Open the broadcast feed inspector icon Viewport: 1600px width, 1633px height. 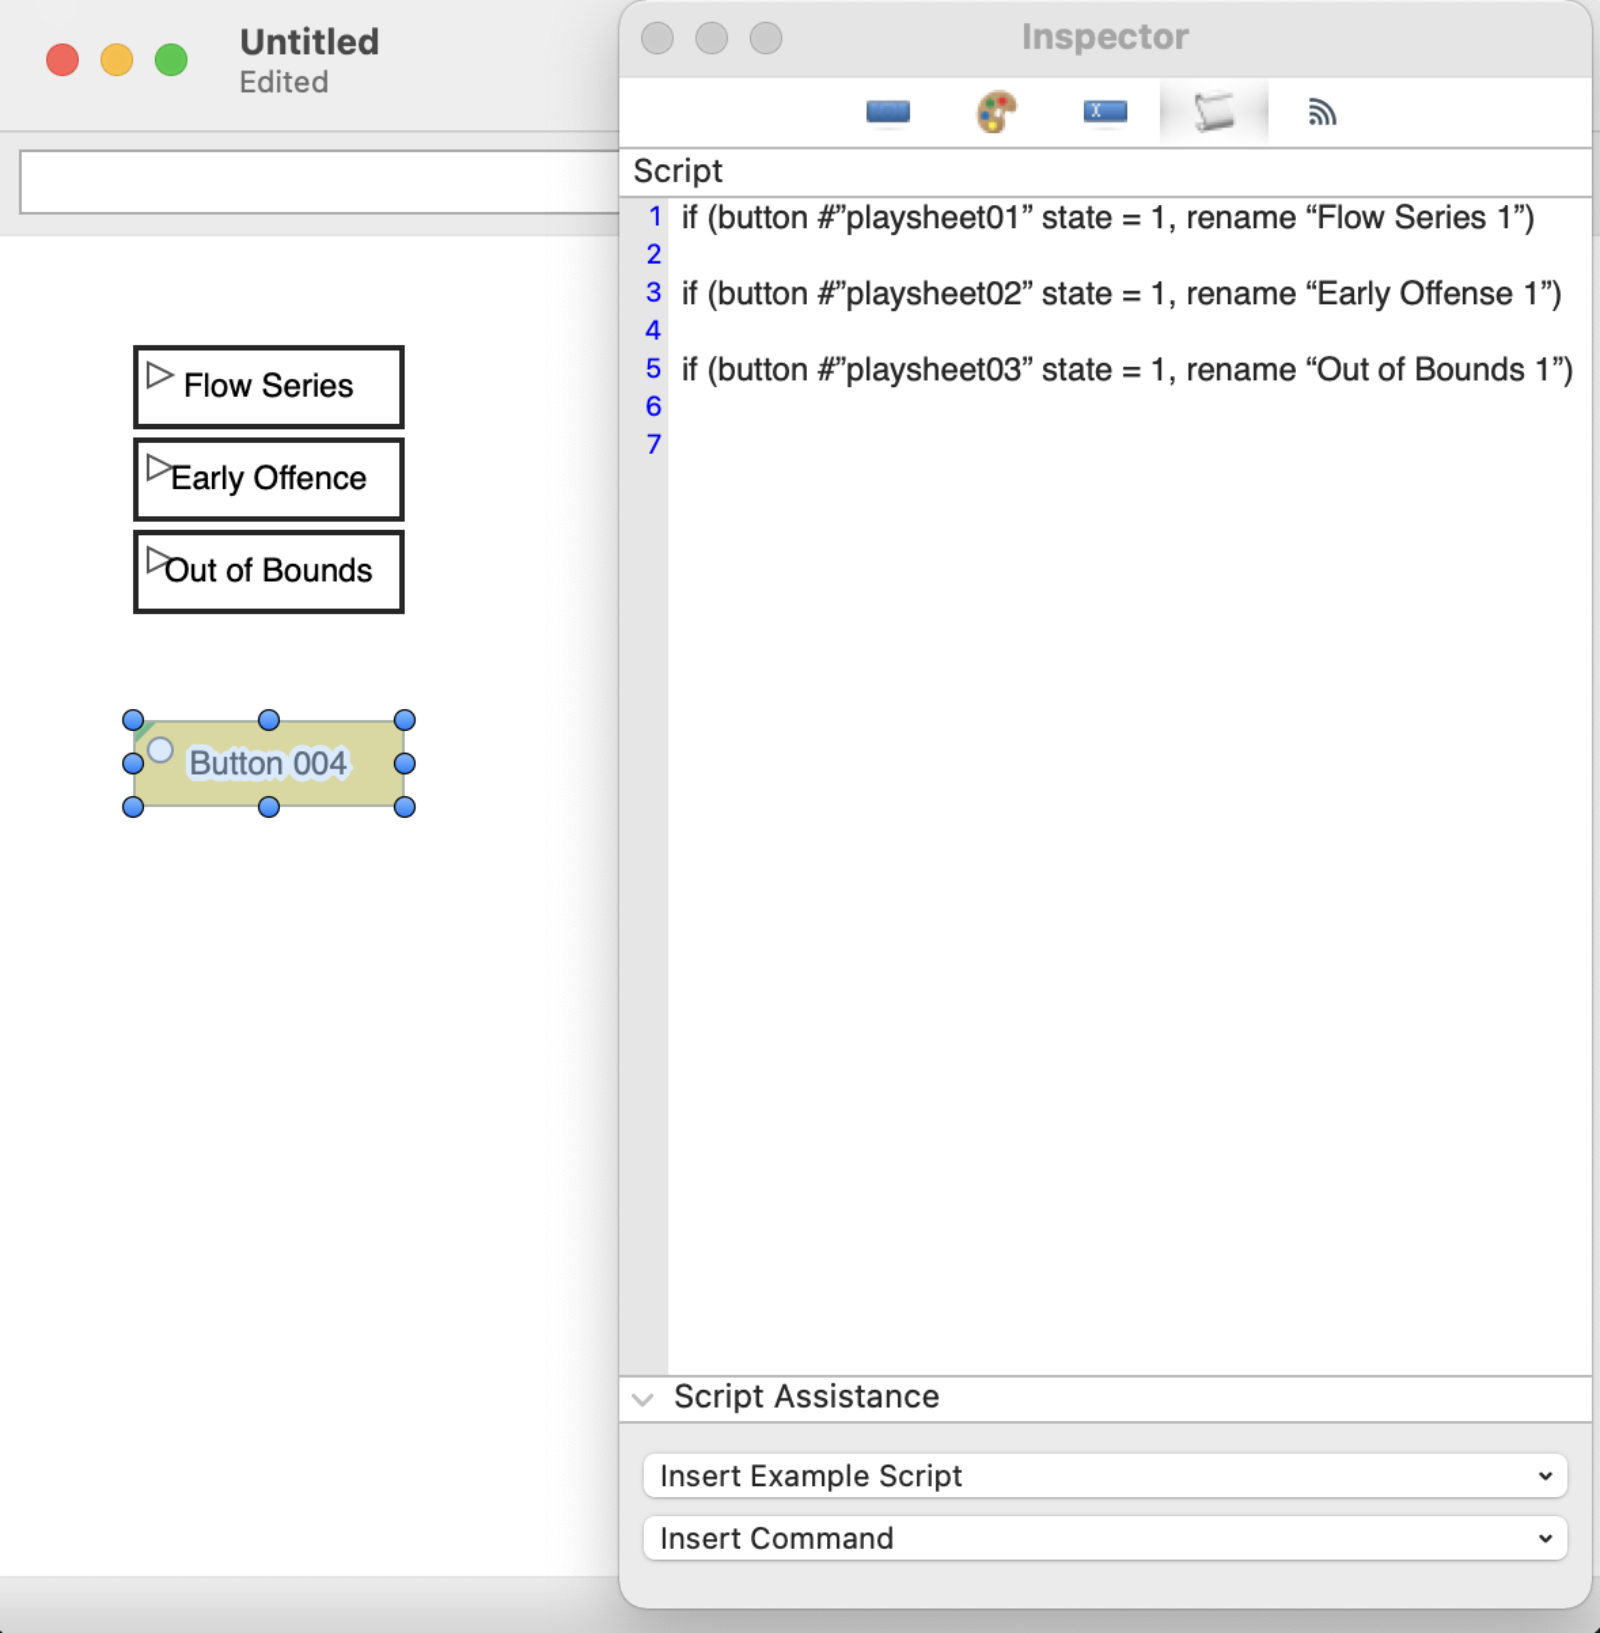(1323, 112)
